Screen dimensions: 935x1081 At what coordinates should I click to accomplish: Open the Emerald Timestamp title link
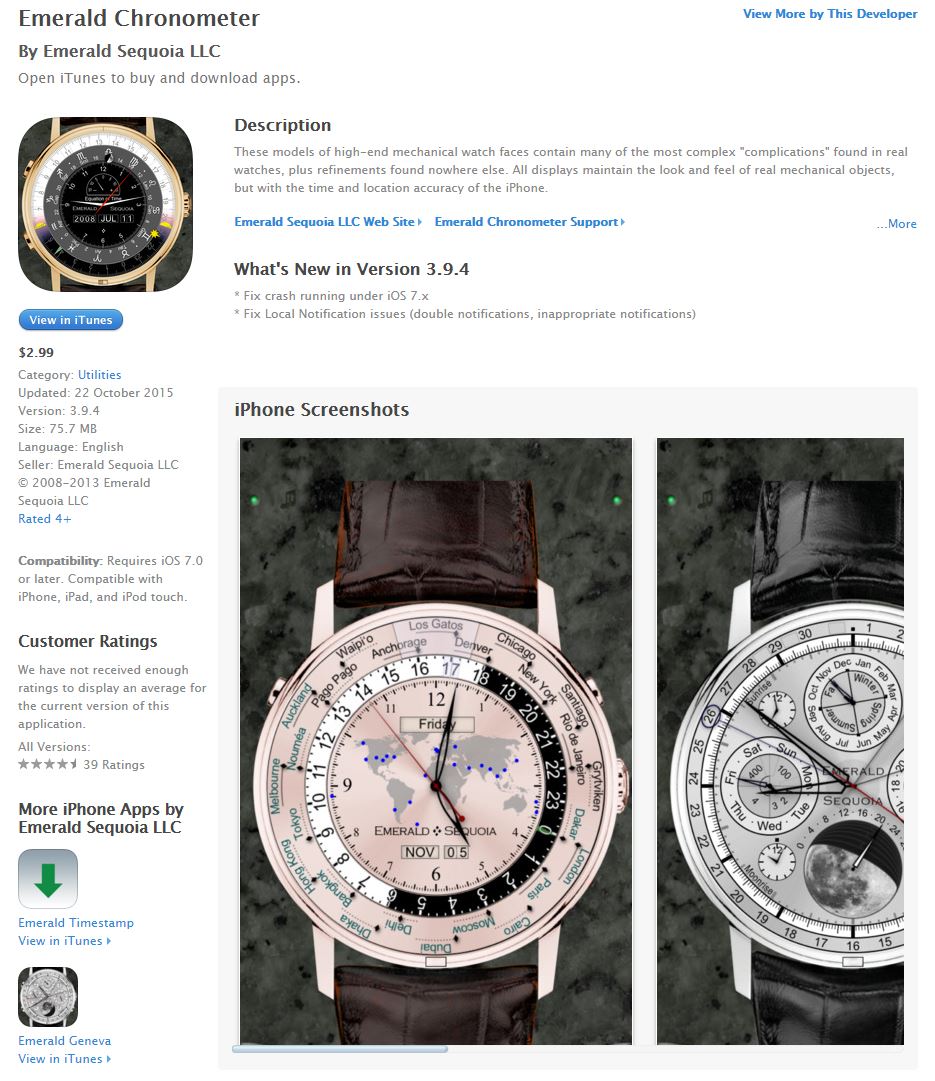click(x=76, y=922)
